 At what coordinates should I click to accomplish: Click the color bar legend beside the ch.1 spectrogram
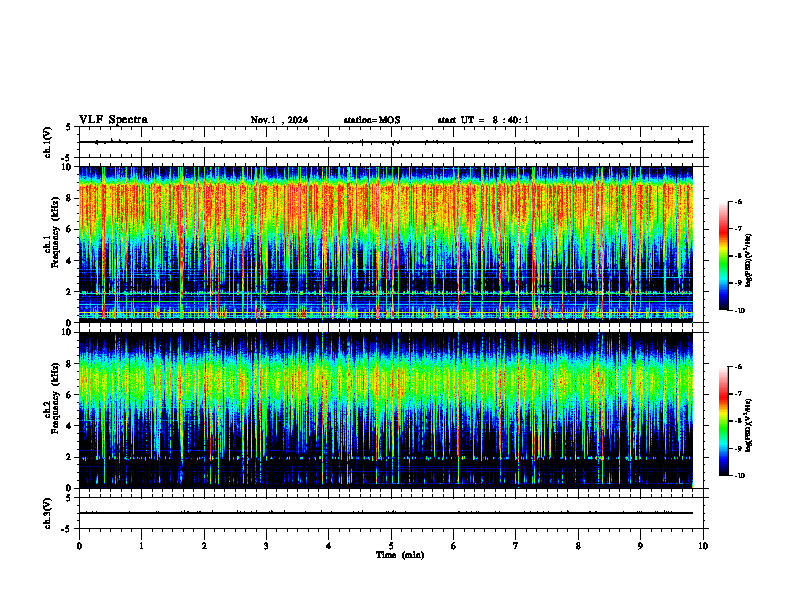click(723, 256)
